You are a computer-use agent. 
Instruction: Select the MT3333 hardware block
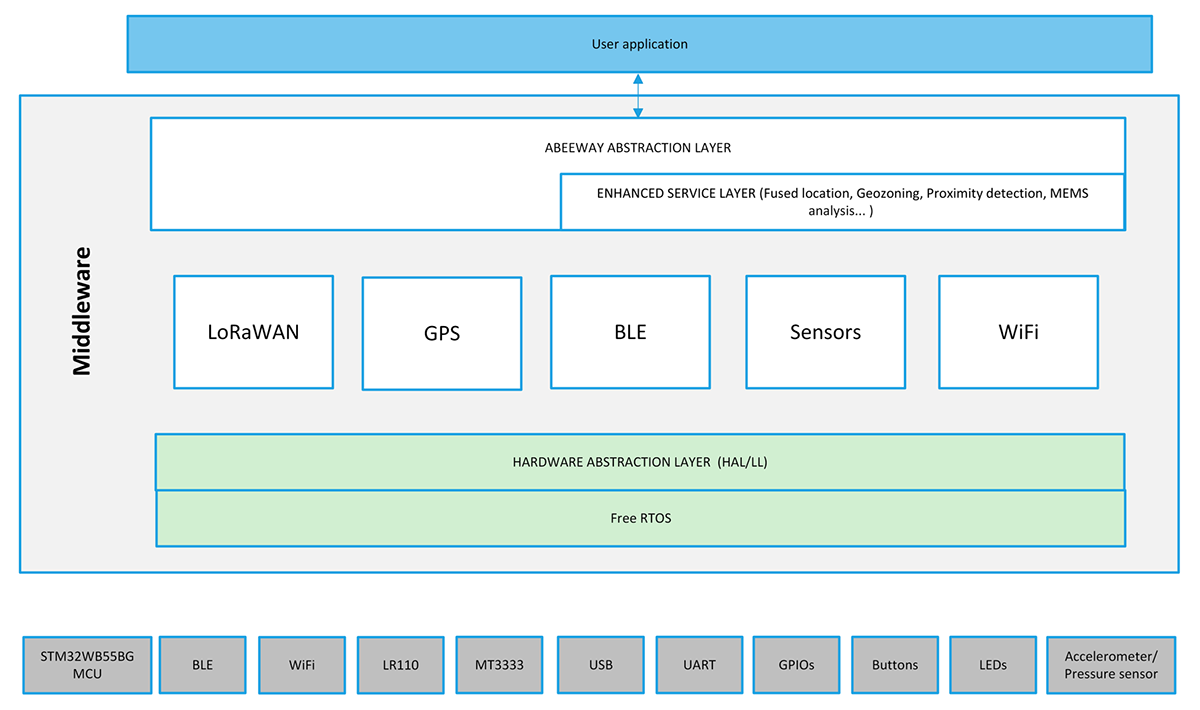[x=499, y=664]
